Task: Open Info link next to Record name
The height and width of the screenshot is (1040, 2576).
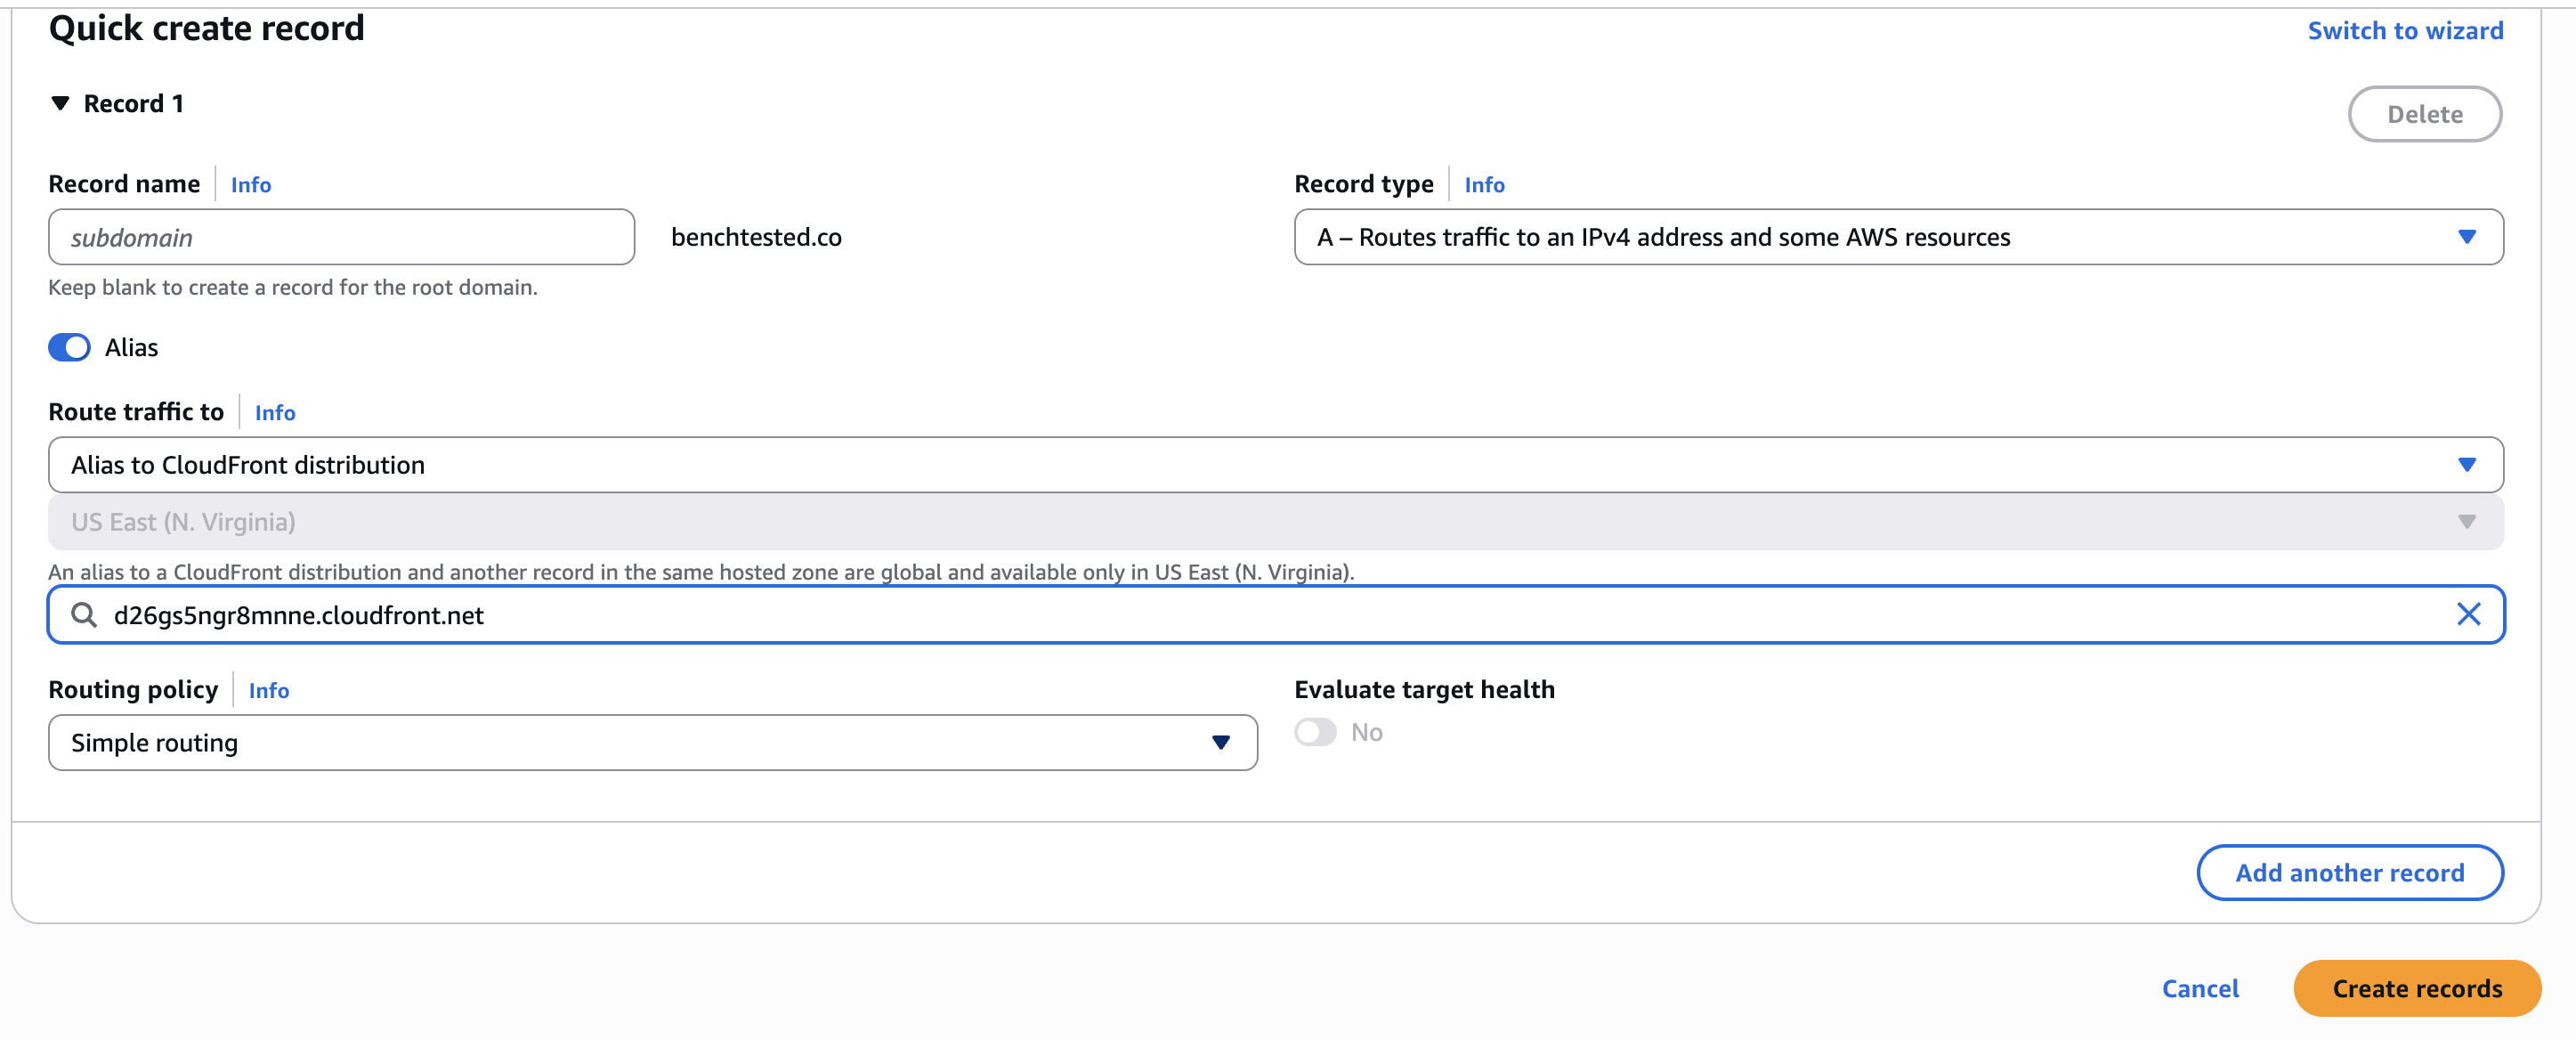Action: [x=251, y=185]
